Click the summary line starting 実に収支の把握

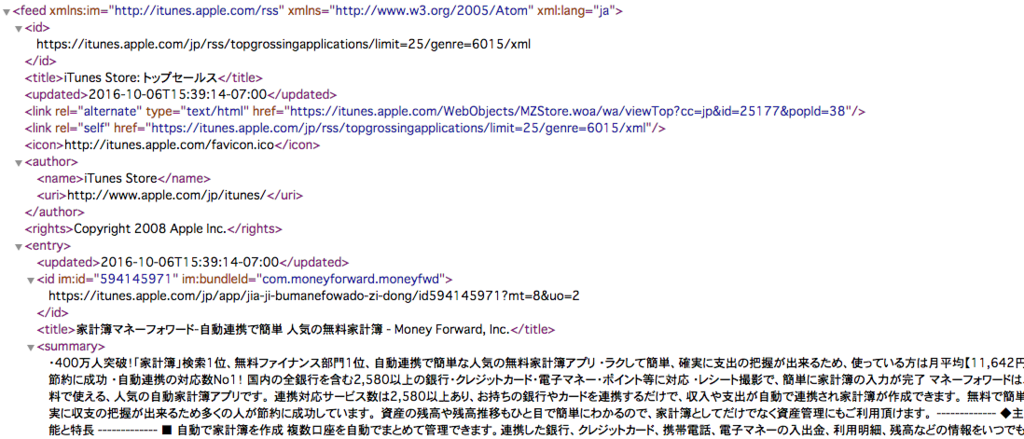536,413
